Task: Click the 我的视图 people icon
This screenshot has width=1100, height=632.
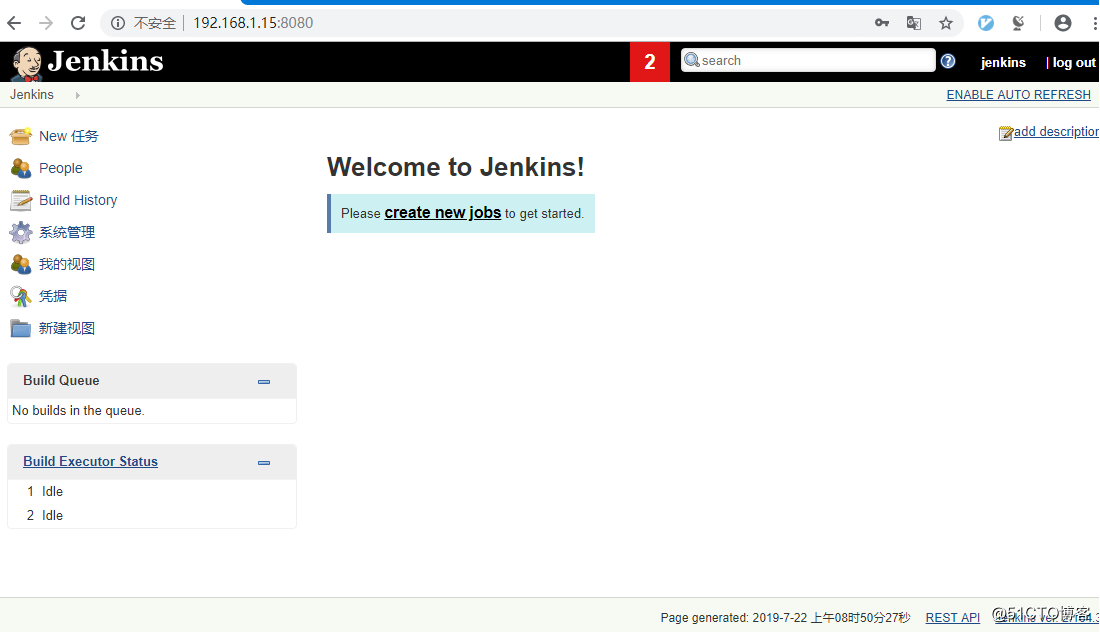Action: pyautogui.click(x=20, y=264)
